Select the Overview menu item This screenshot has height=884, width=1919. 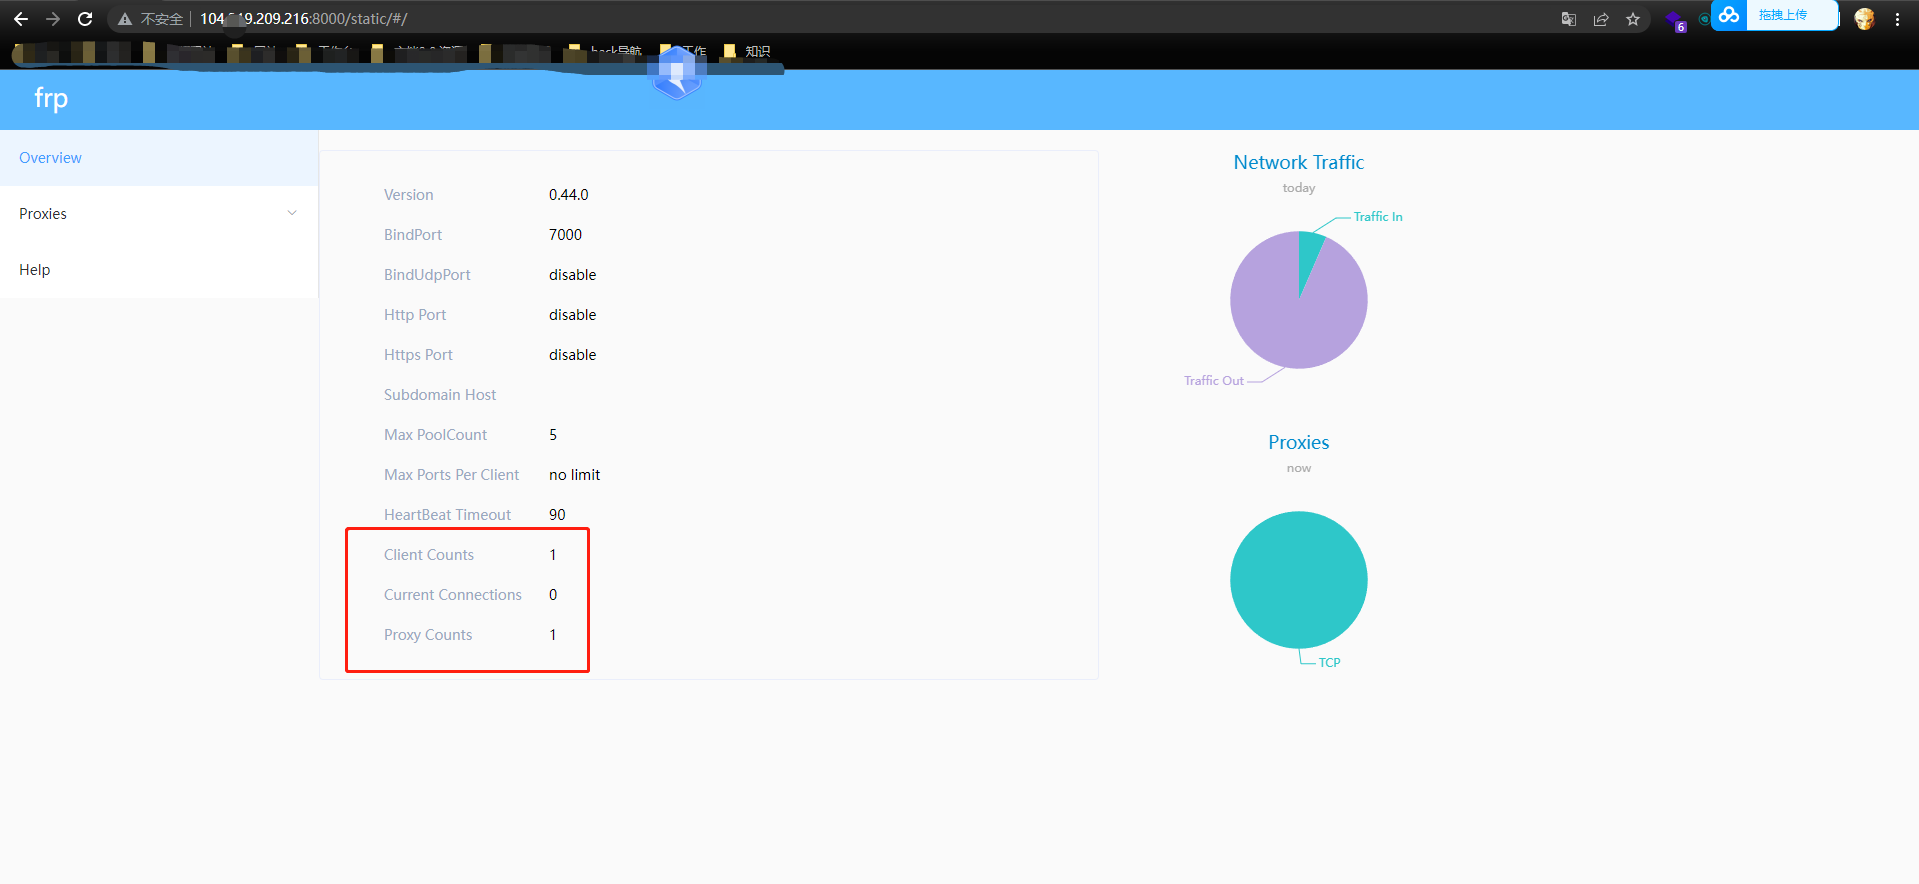click(159, 158)
